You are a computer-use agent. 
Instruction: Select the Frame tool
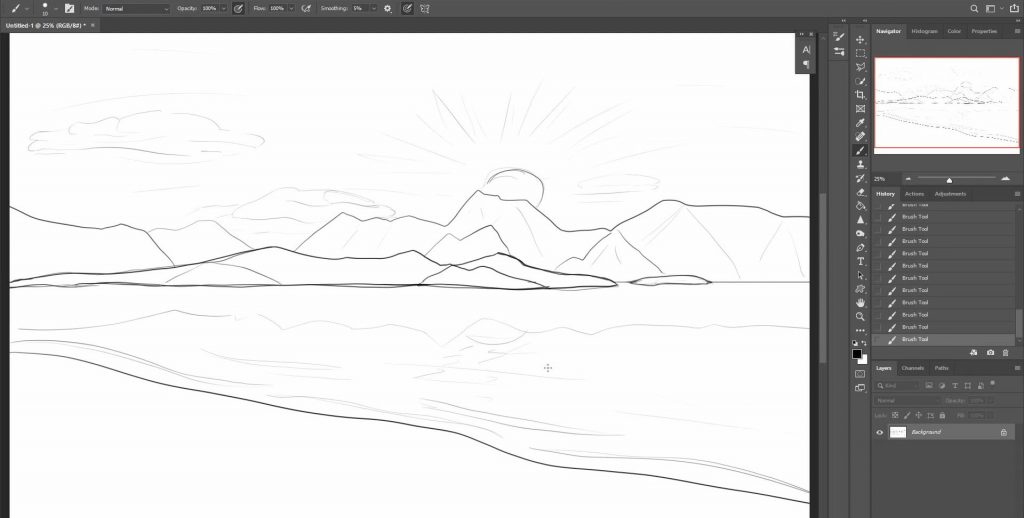click(860, 109)
